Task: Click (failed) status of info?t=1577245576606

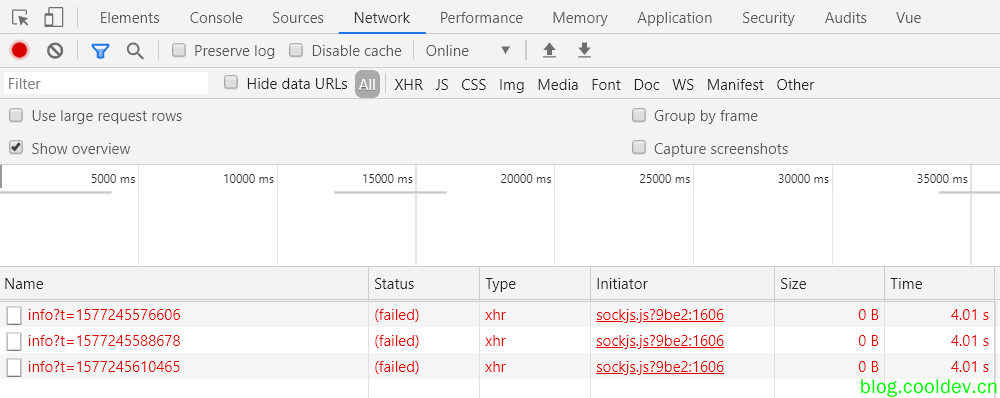Action: pos(397,315)
